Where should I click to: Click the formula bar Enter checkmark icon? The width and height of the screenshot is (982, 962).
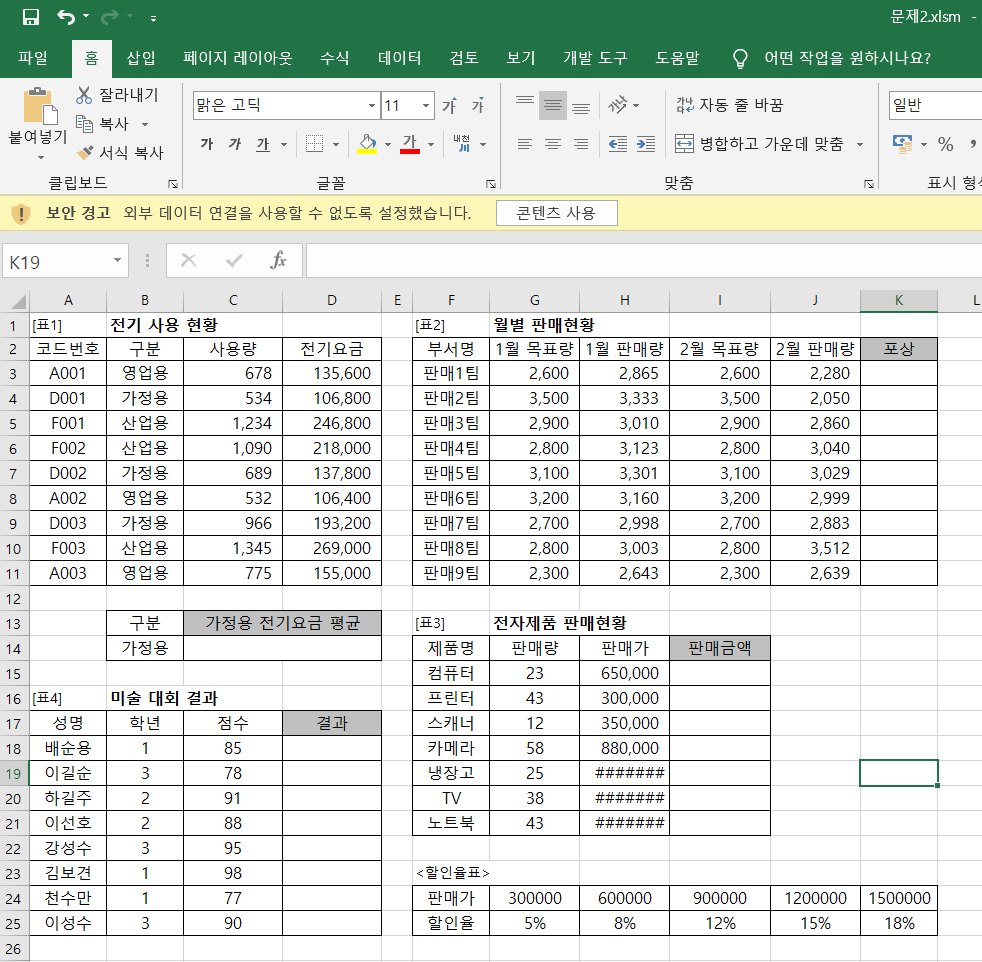pos(234,260)
